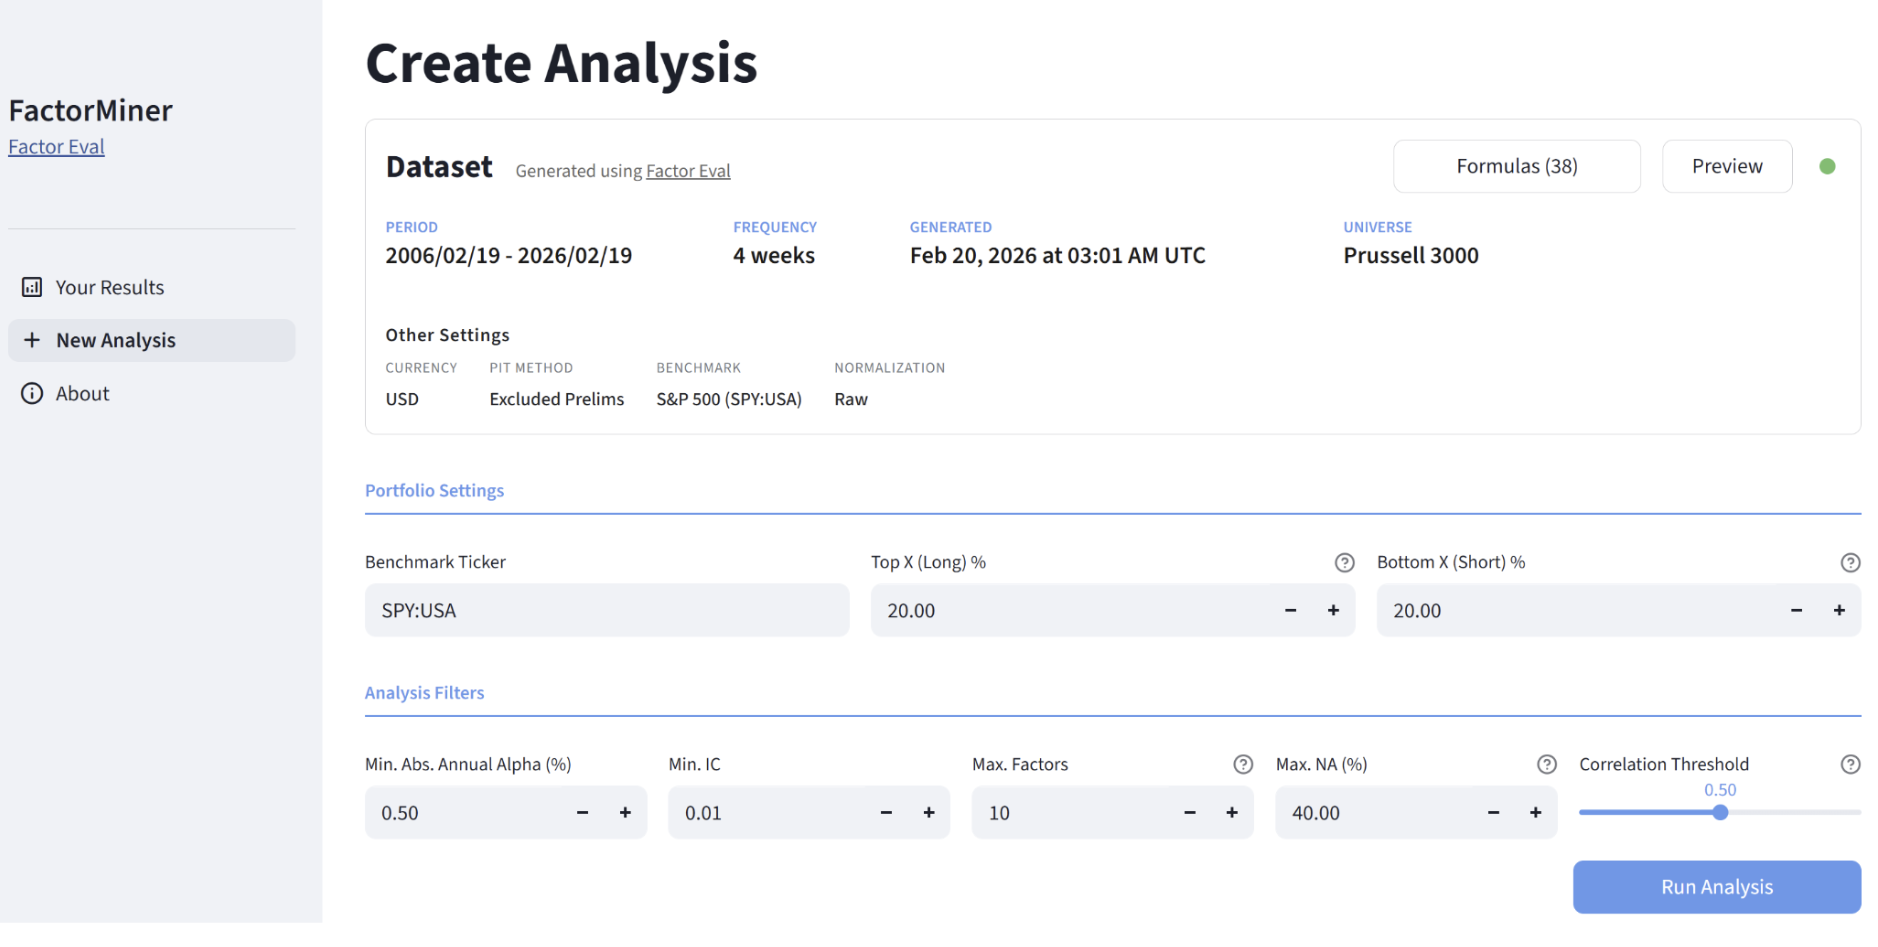The height and width of the screenshot is (947, 1878).
Task: Open Your Results in the sidebar
Action: [x=110, y=288]
